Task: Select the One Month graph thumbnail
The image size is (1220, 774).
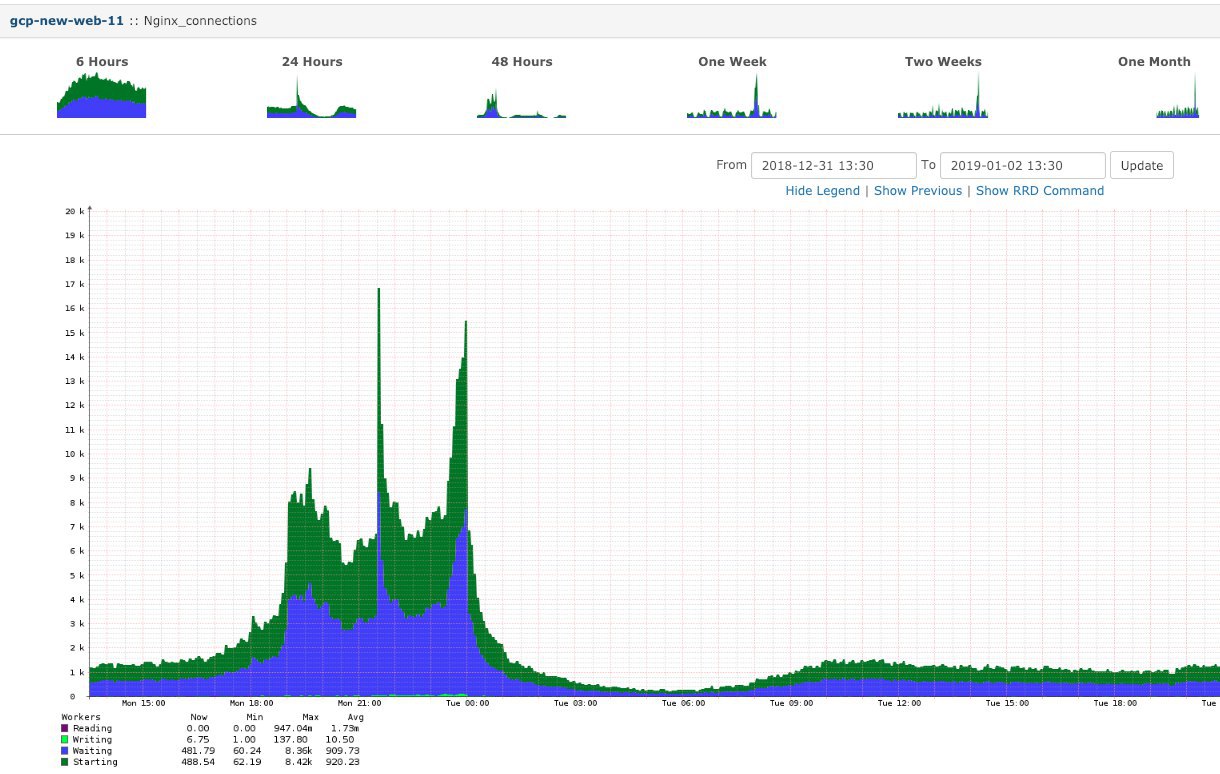Action: (x=1177, y=96)
